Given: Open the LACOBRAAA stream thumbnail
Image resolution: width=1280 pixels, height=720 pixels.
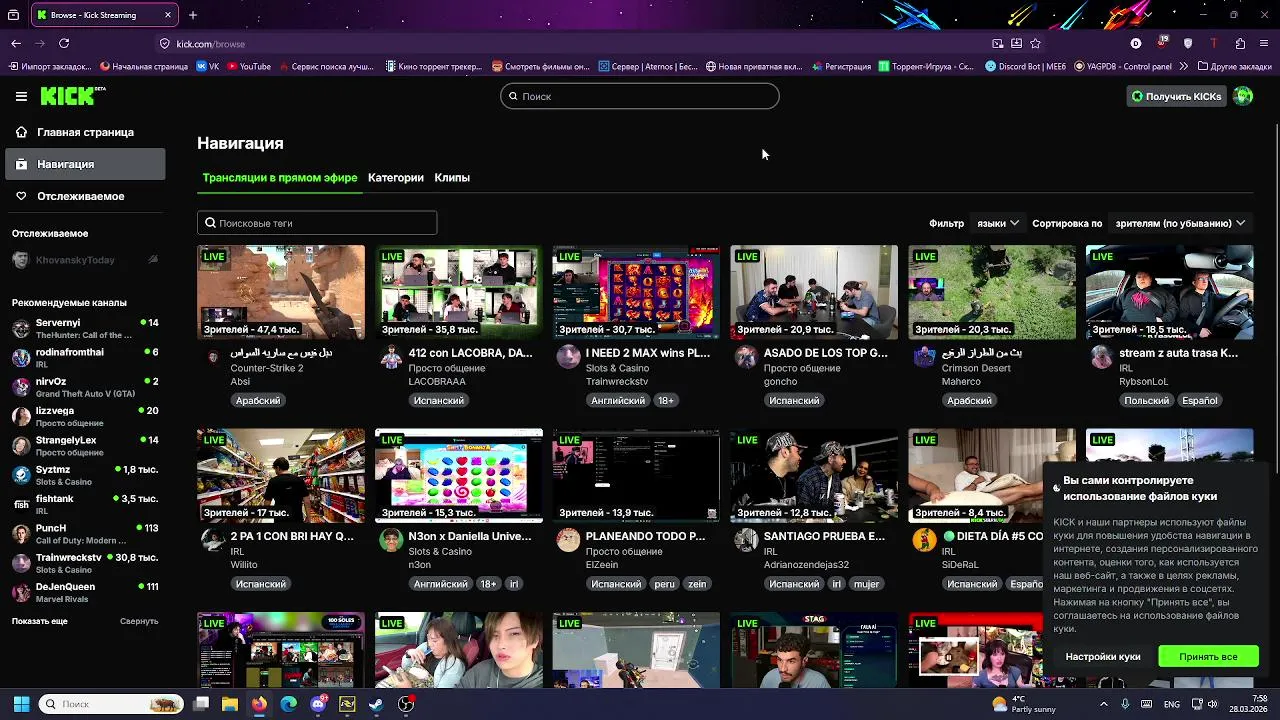Looking at the screenshot, I should (459, 292).
